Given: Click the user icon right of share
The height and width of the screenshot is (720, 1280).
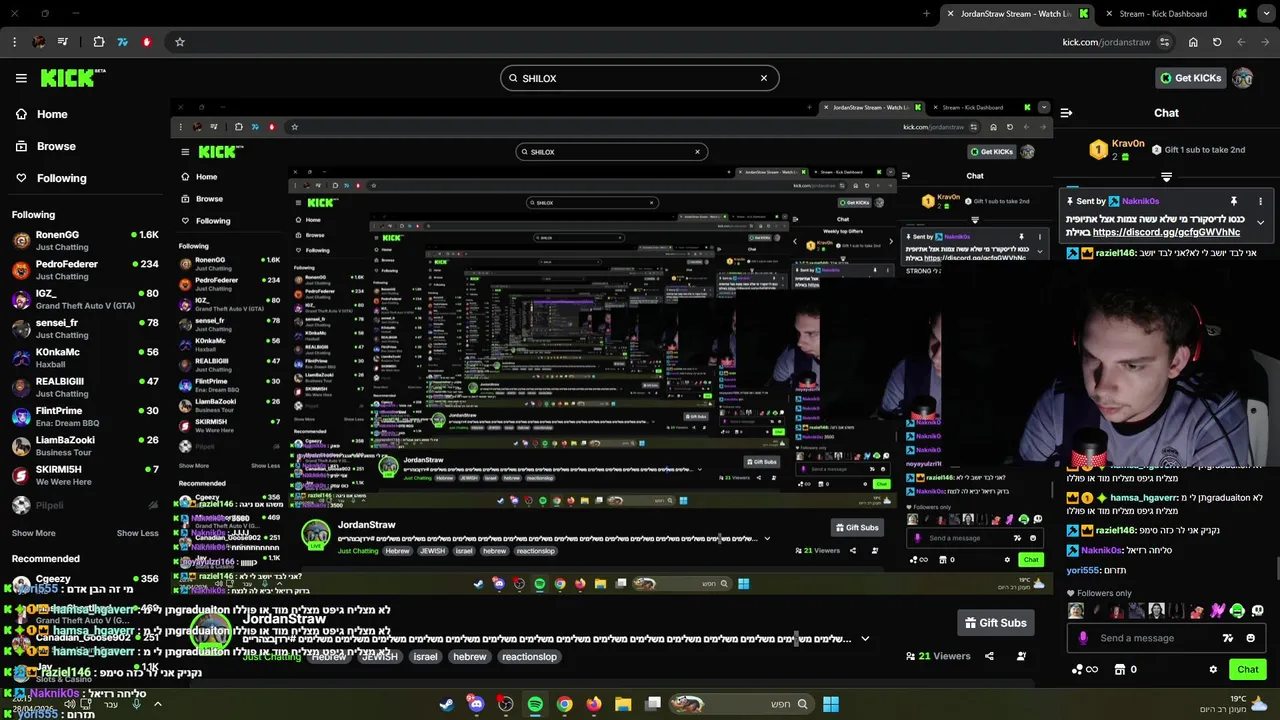Looking at the screenshot, I should (x=1021, y=656).
